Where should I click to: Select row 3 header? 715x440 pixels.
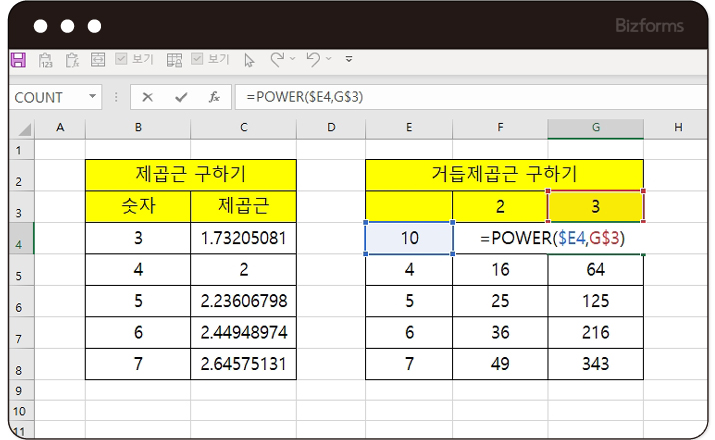pos(21,207)
